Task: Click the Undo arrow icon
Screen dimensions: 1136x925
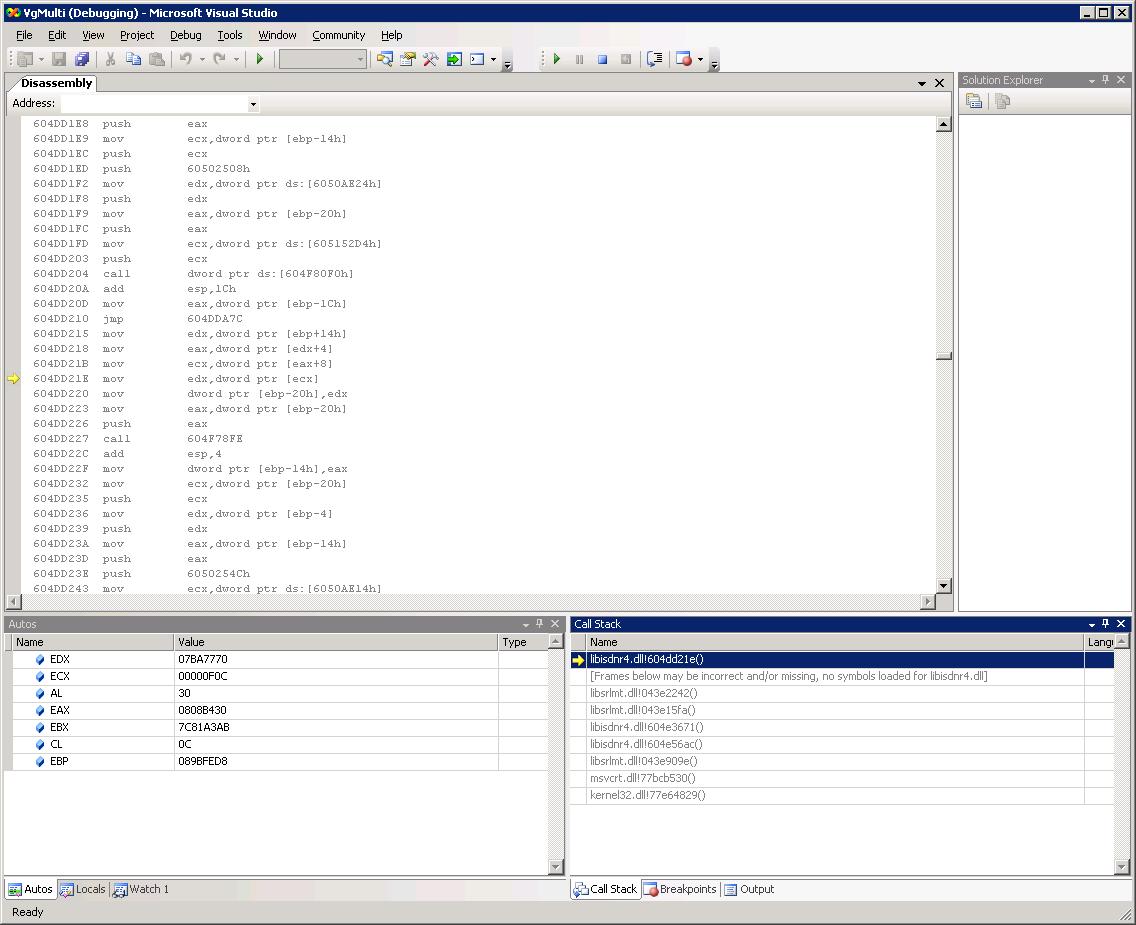Action: [186, 59]
